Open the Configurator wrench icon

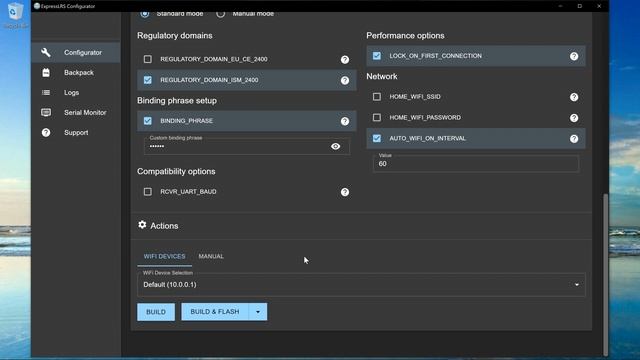(x=46, y=52)
